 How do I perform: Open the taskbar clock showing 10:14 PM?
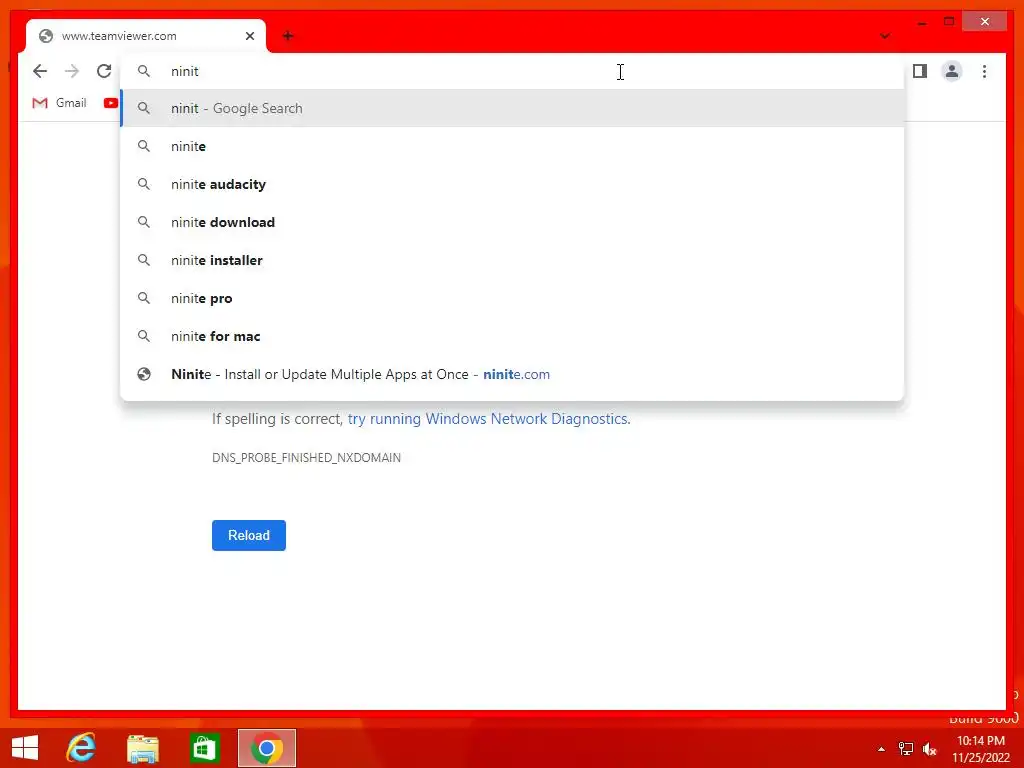click(981, 749)
